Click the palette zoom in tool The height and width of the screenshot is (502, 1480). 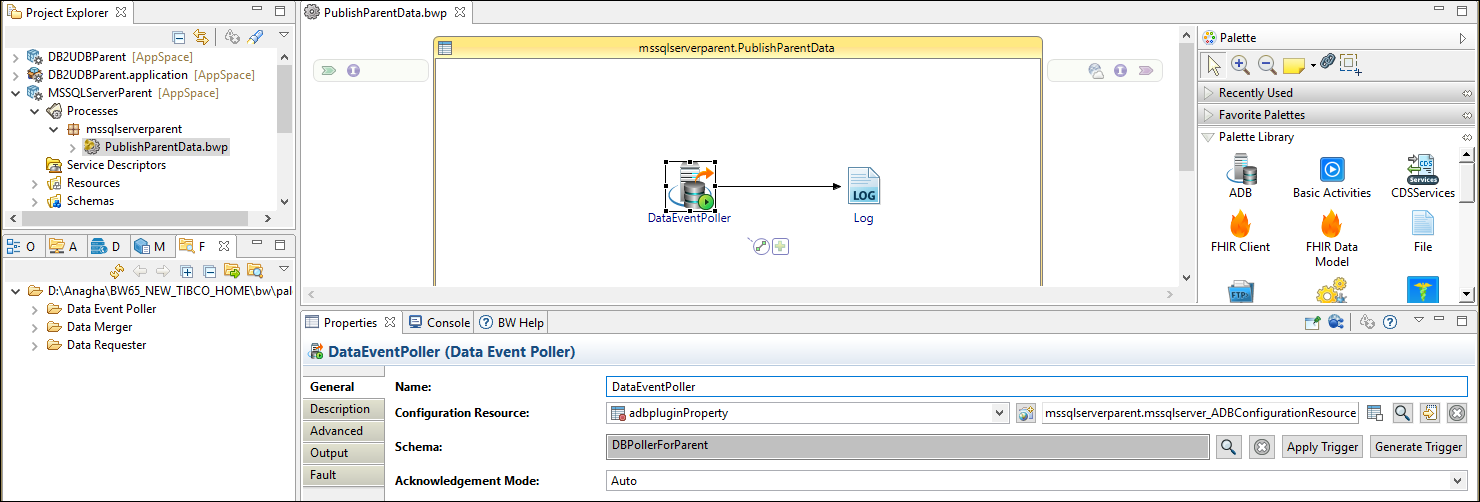(x=1240, y=65)
